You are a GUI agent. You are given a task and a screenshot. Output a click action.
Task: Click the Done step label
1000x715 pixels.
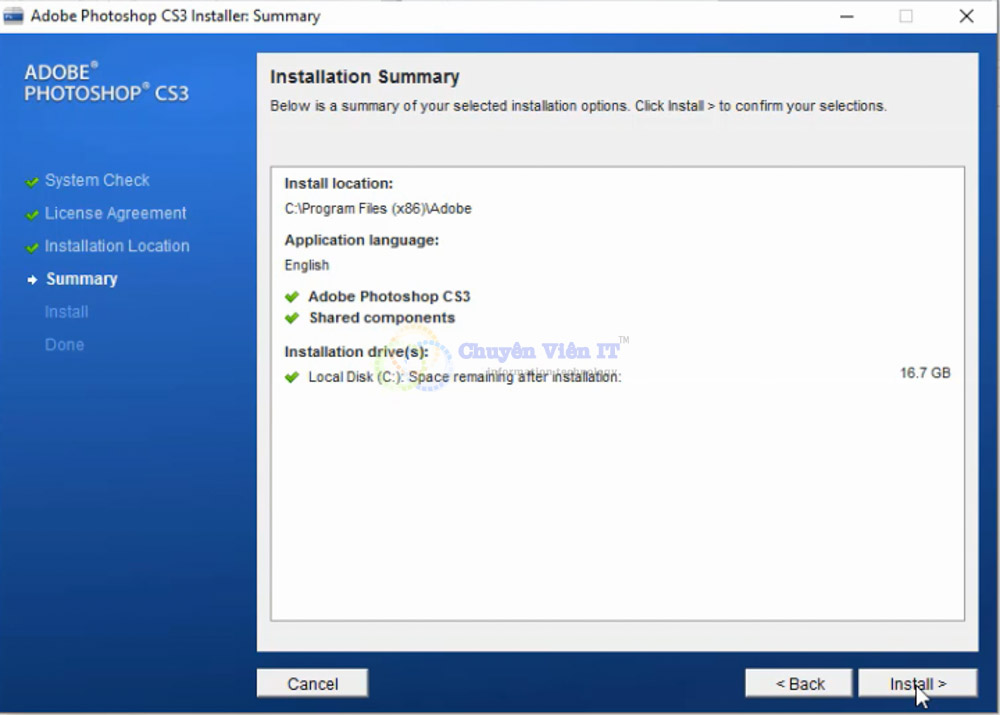tap(64, 344)
